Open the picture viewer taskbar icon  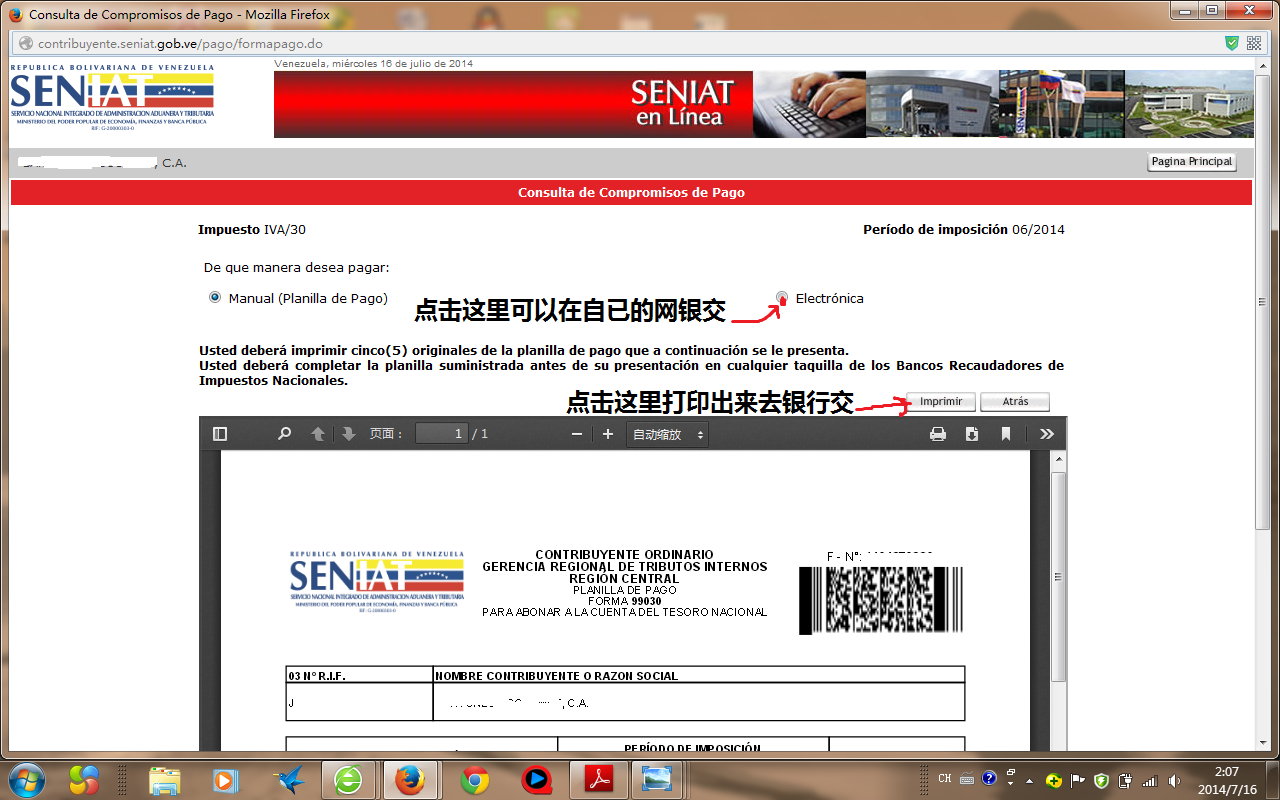pyautogui.click(x=658, y=780)
